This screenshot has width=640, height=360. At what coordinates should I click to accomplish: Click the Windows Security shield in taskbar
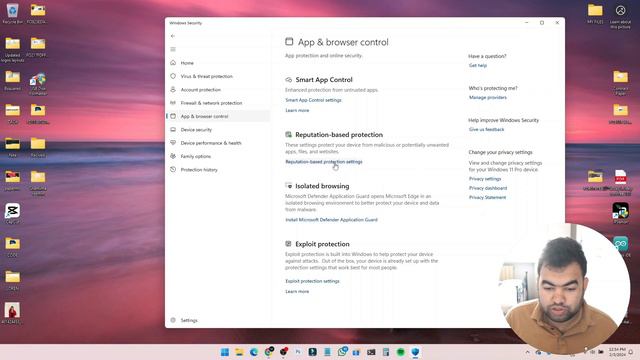[x=415, y=352]
